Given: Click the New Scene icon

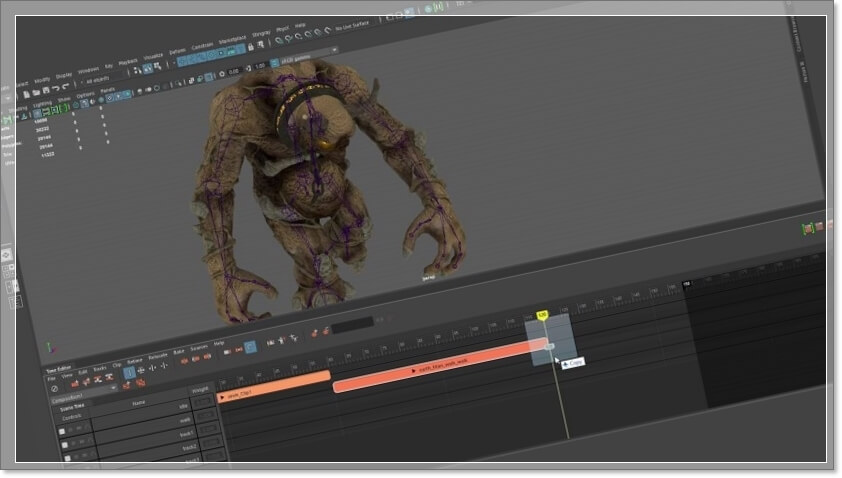Looking at the screenshot, I should 26,95.
